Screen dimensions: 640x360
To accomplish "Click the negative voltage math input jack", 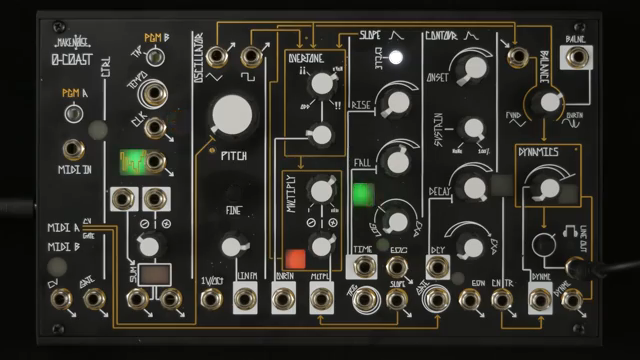I will click(123, 199).
